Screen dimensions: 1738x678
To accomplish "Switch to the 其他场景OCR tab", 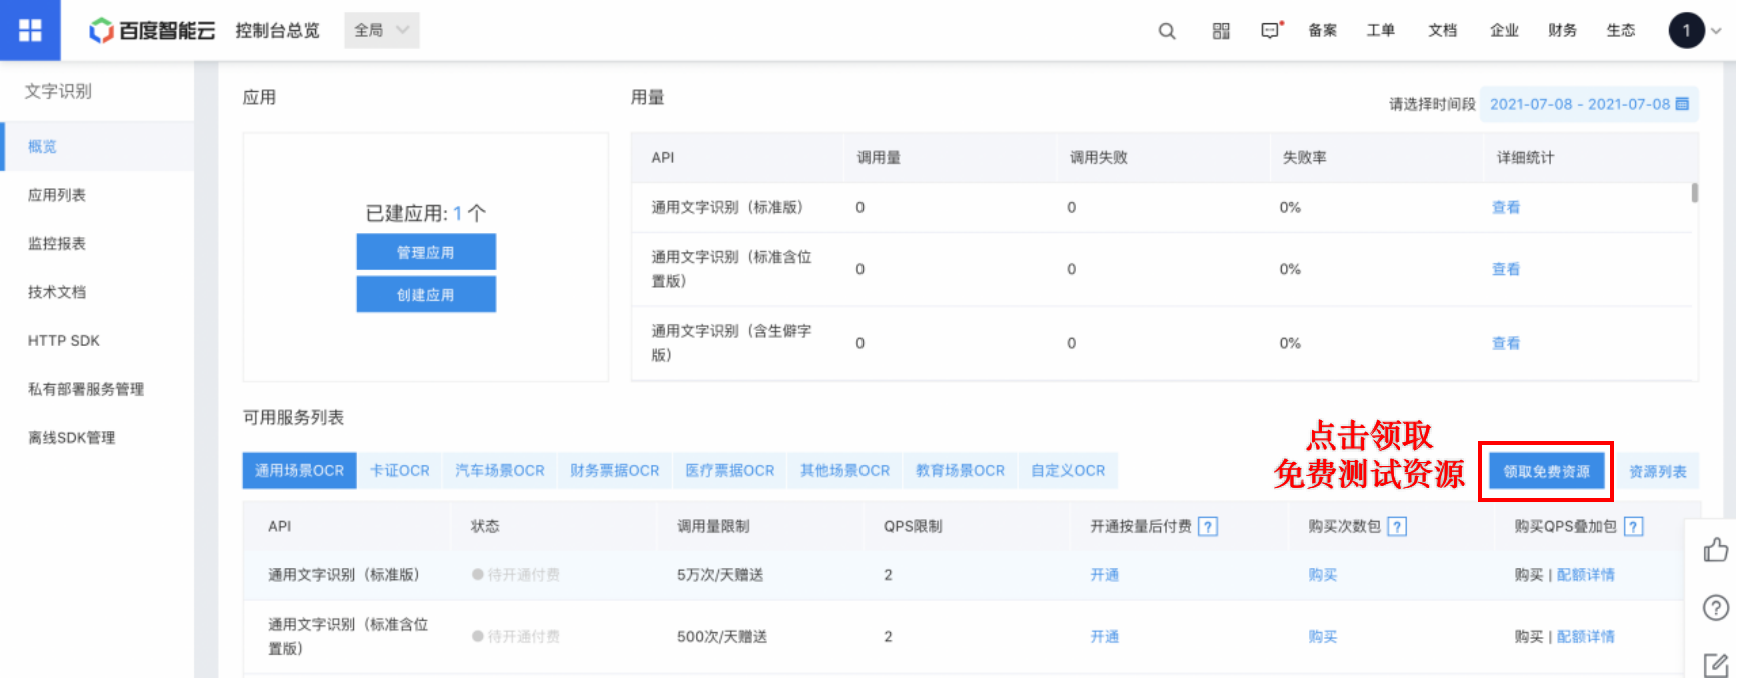I will (x=845, y=470).
